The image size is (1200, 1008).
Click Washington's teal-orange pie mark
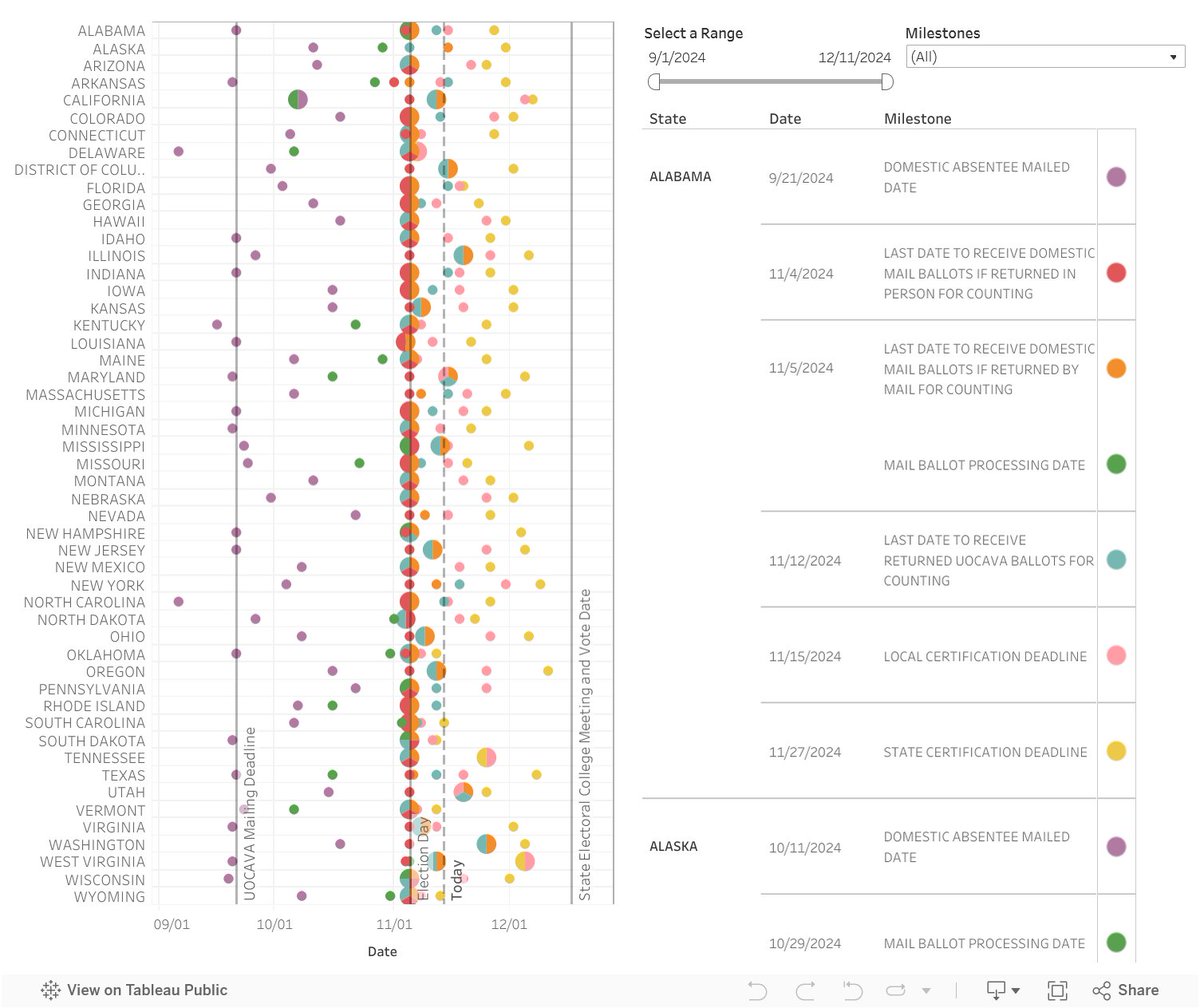487,844
